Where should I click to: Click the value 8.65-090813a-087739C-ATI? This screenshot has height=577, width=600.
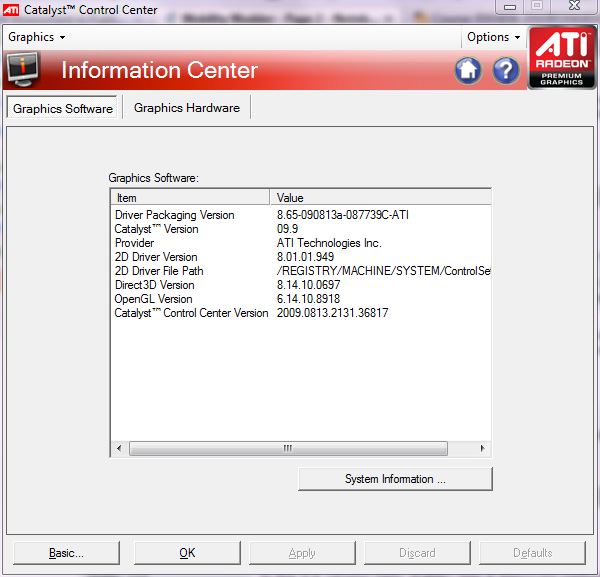click(x=343, y=215)
